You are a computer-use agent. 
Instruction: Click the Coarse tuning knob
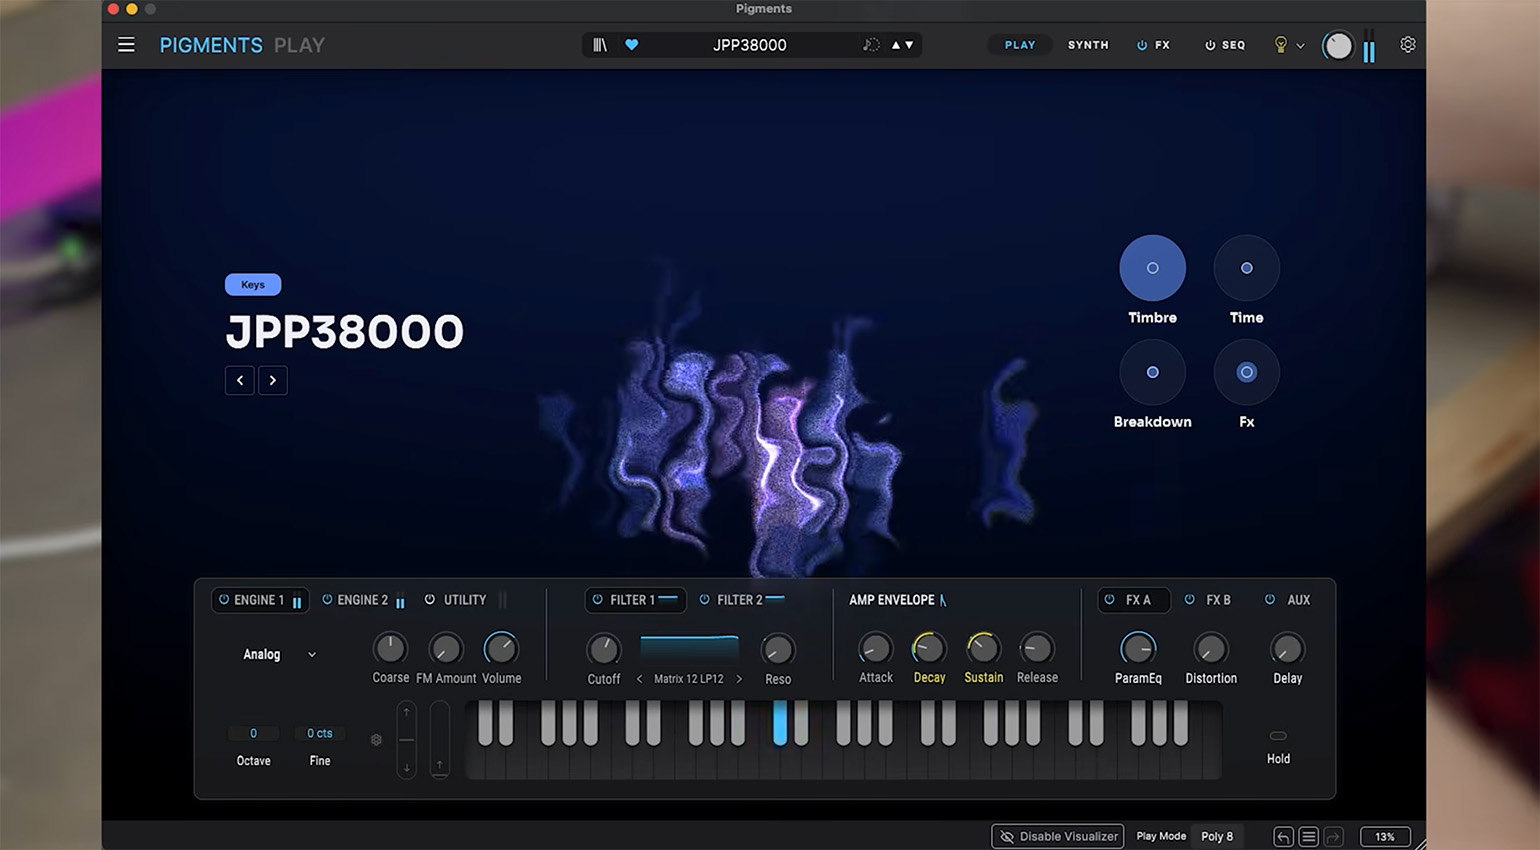pyautogui.click(x=390, y=649)
